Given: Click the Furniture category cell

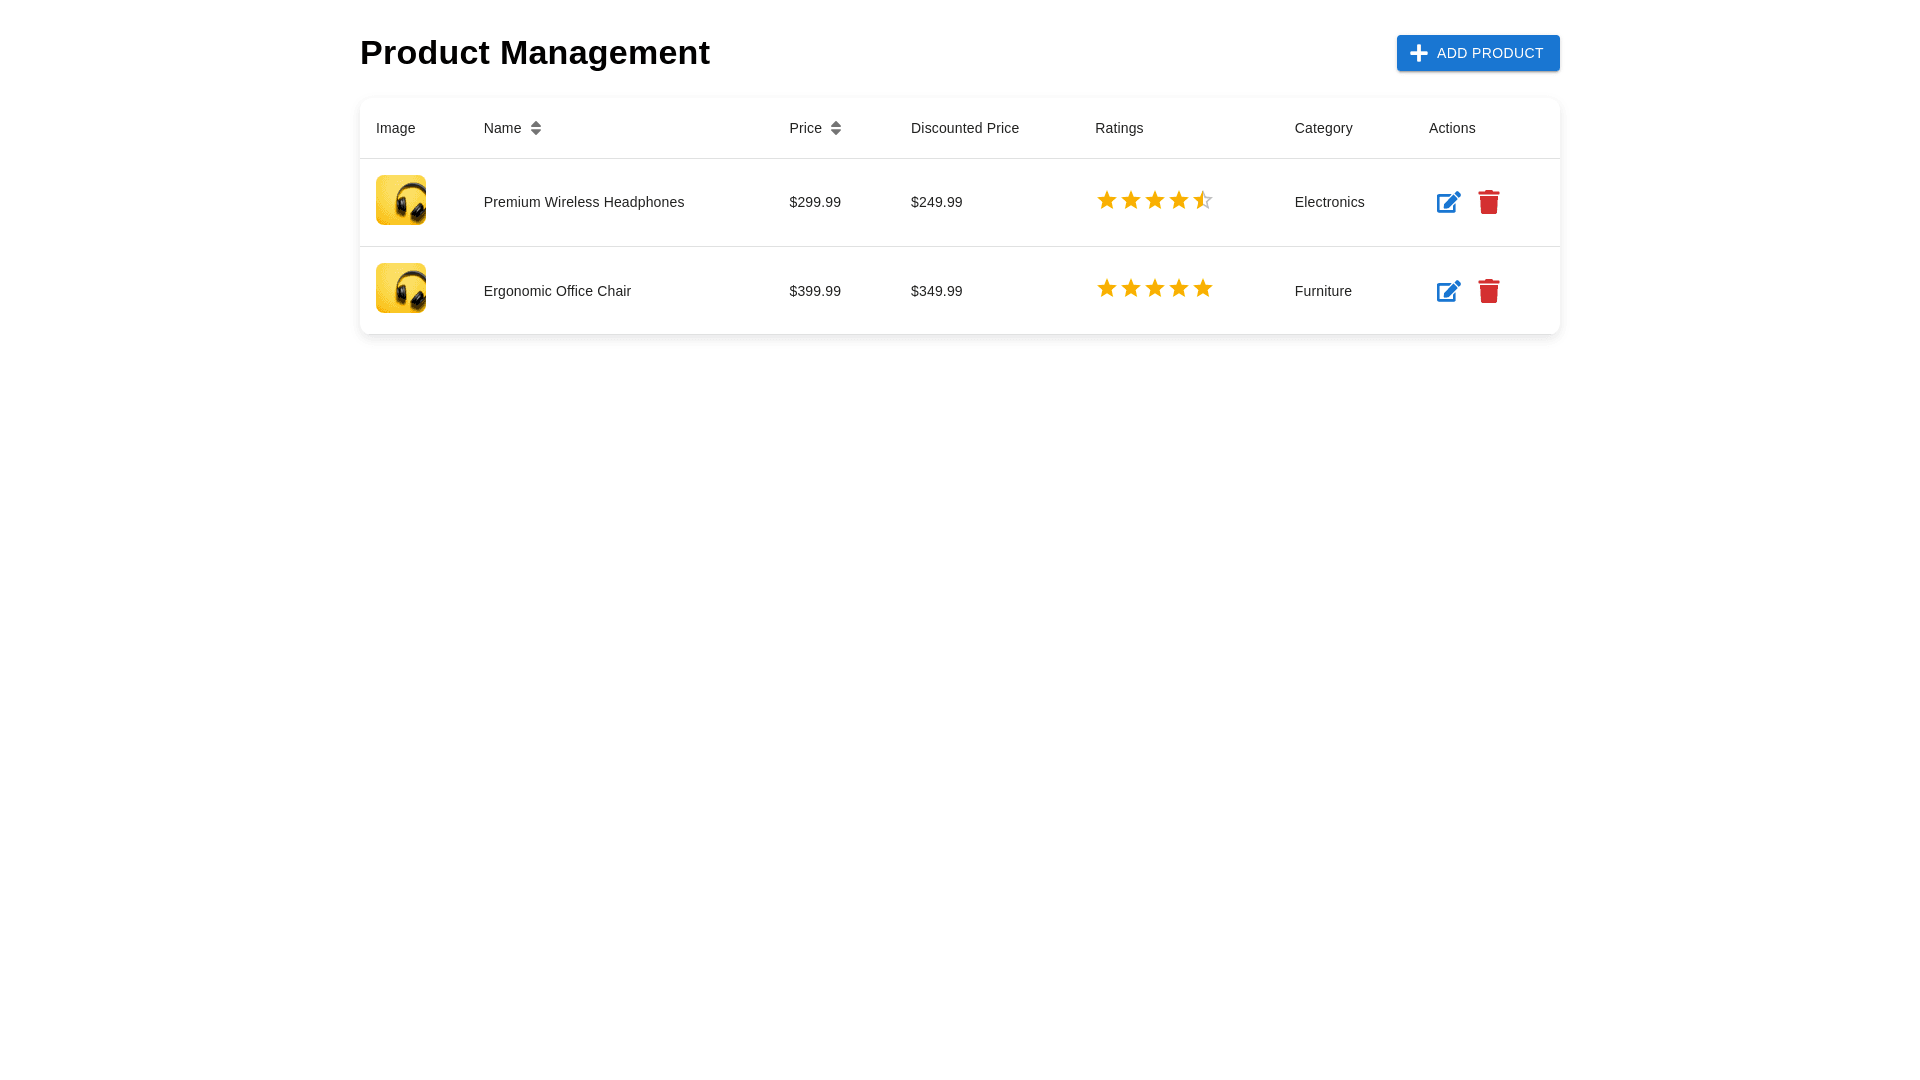Looking at the screenshot, I should tap(1322, 291).
